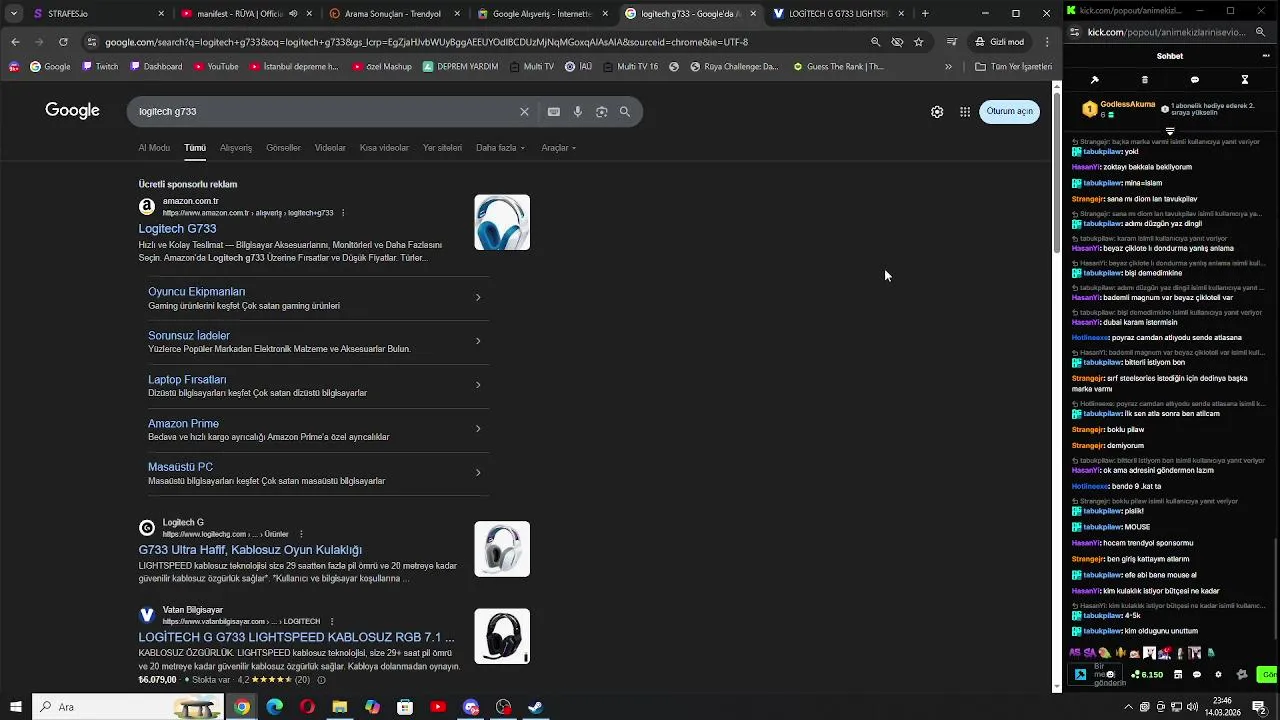Viewport: 1280px width, 720px height.
Task: Expand the Amazon Prime sitelink arrow
Action: point(478,429)
